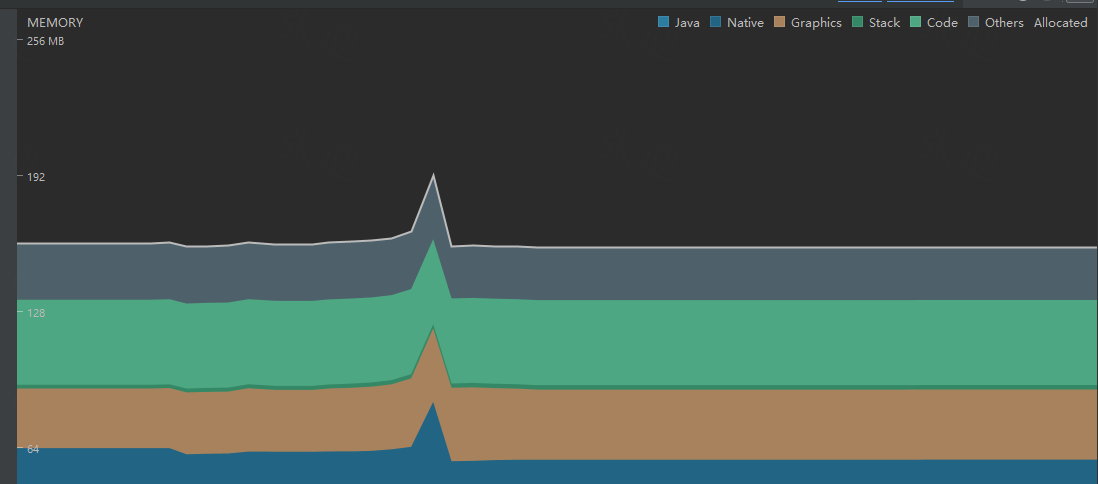Click the MEMORY chart title
The width and height of the screenshot is (1098, 484).
click(55, 22)
